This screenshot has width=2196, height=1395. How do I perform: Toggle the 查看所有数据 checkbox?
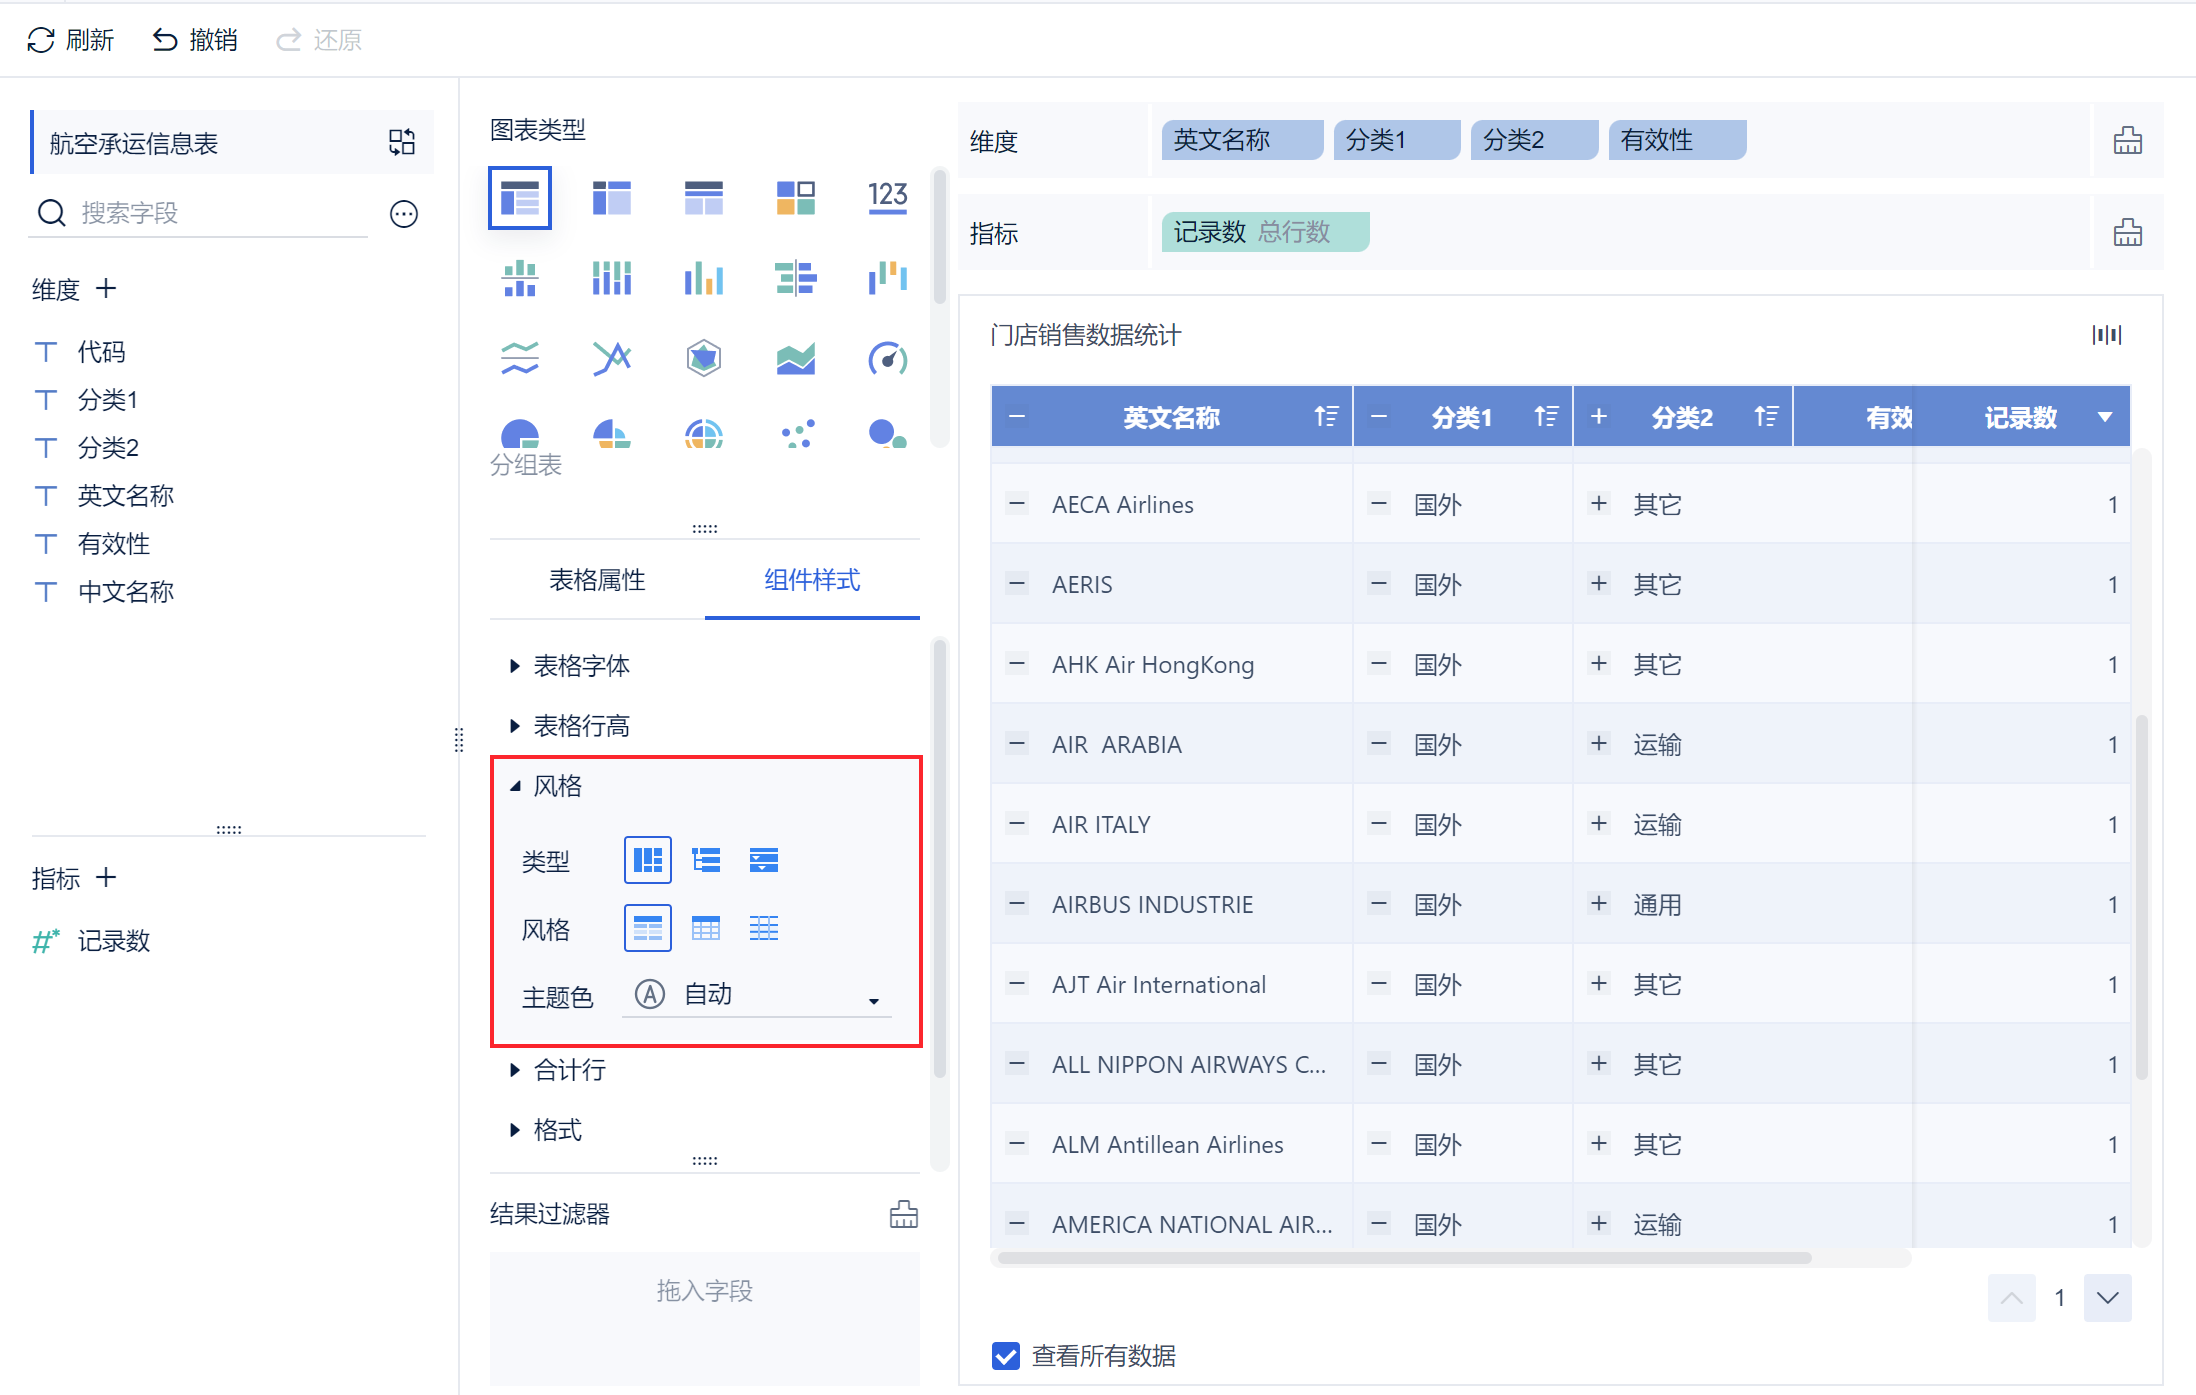coord(1006,1356)
